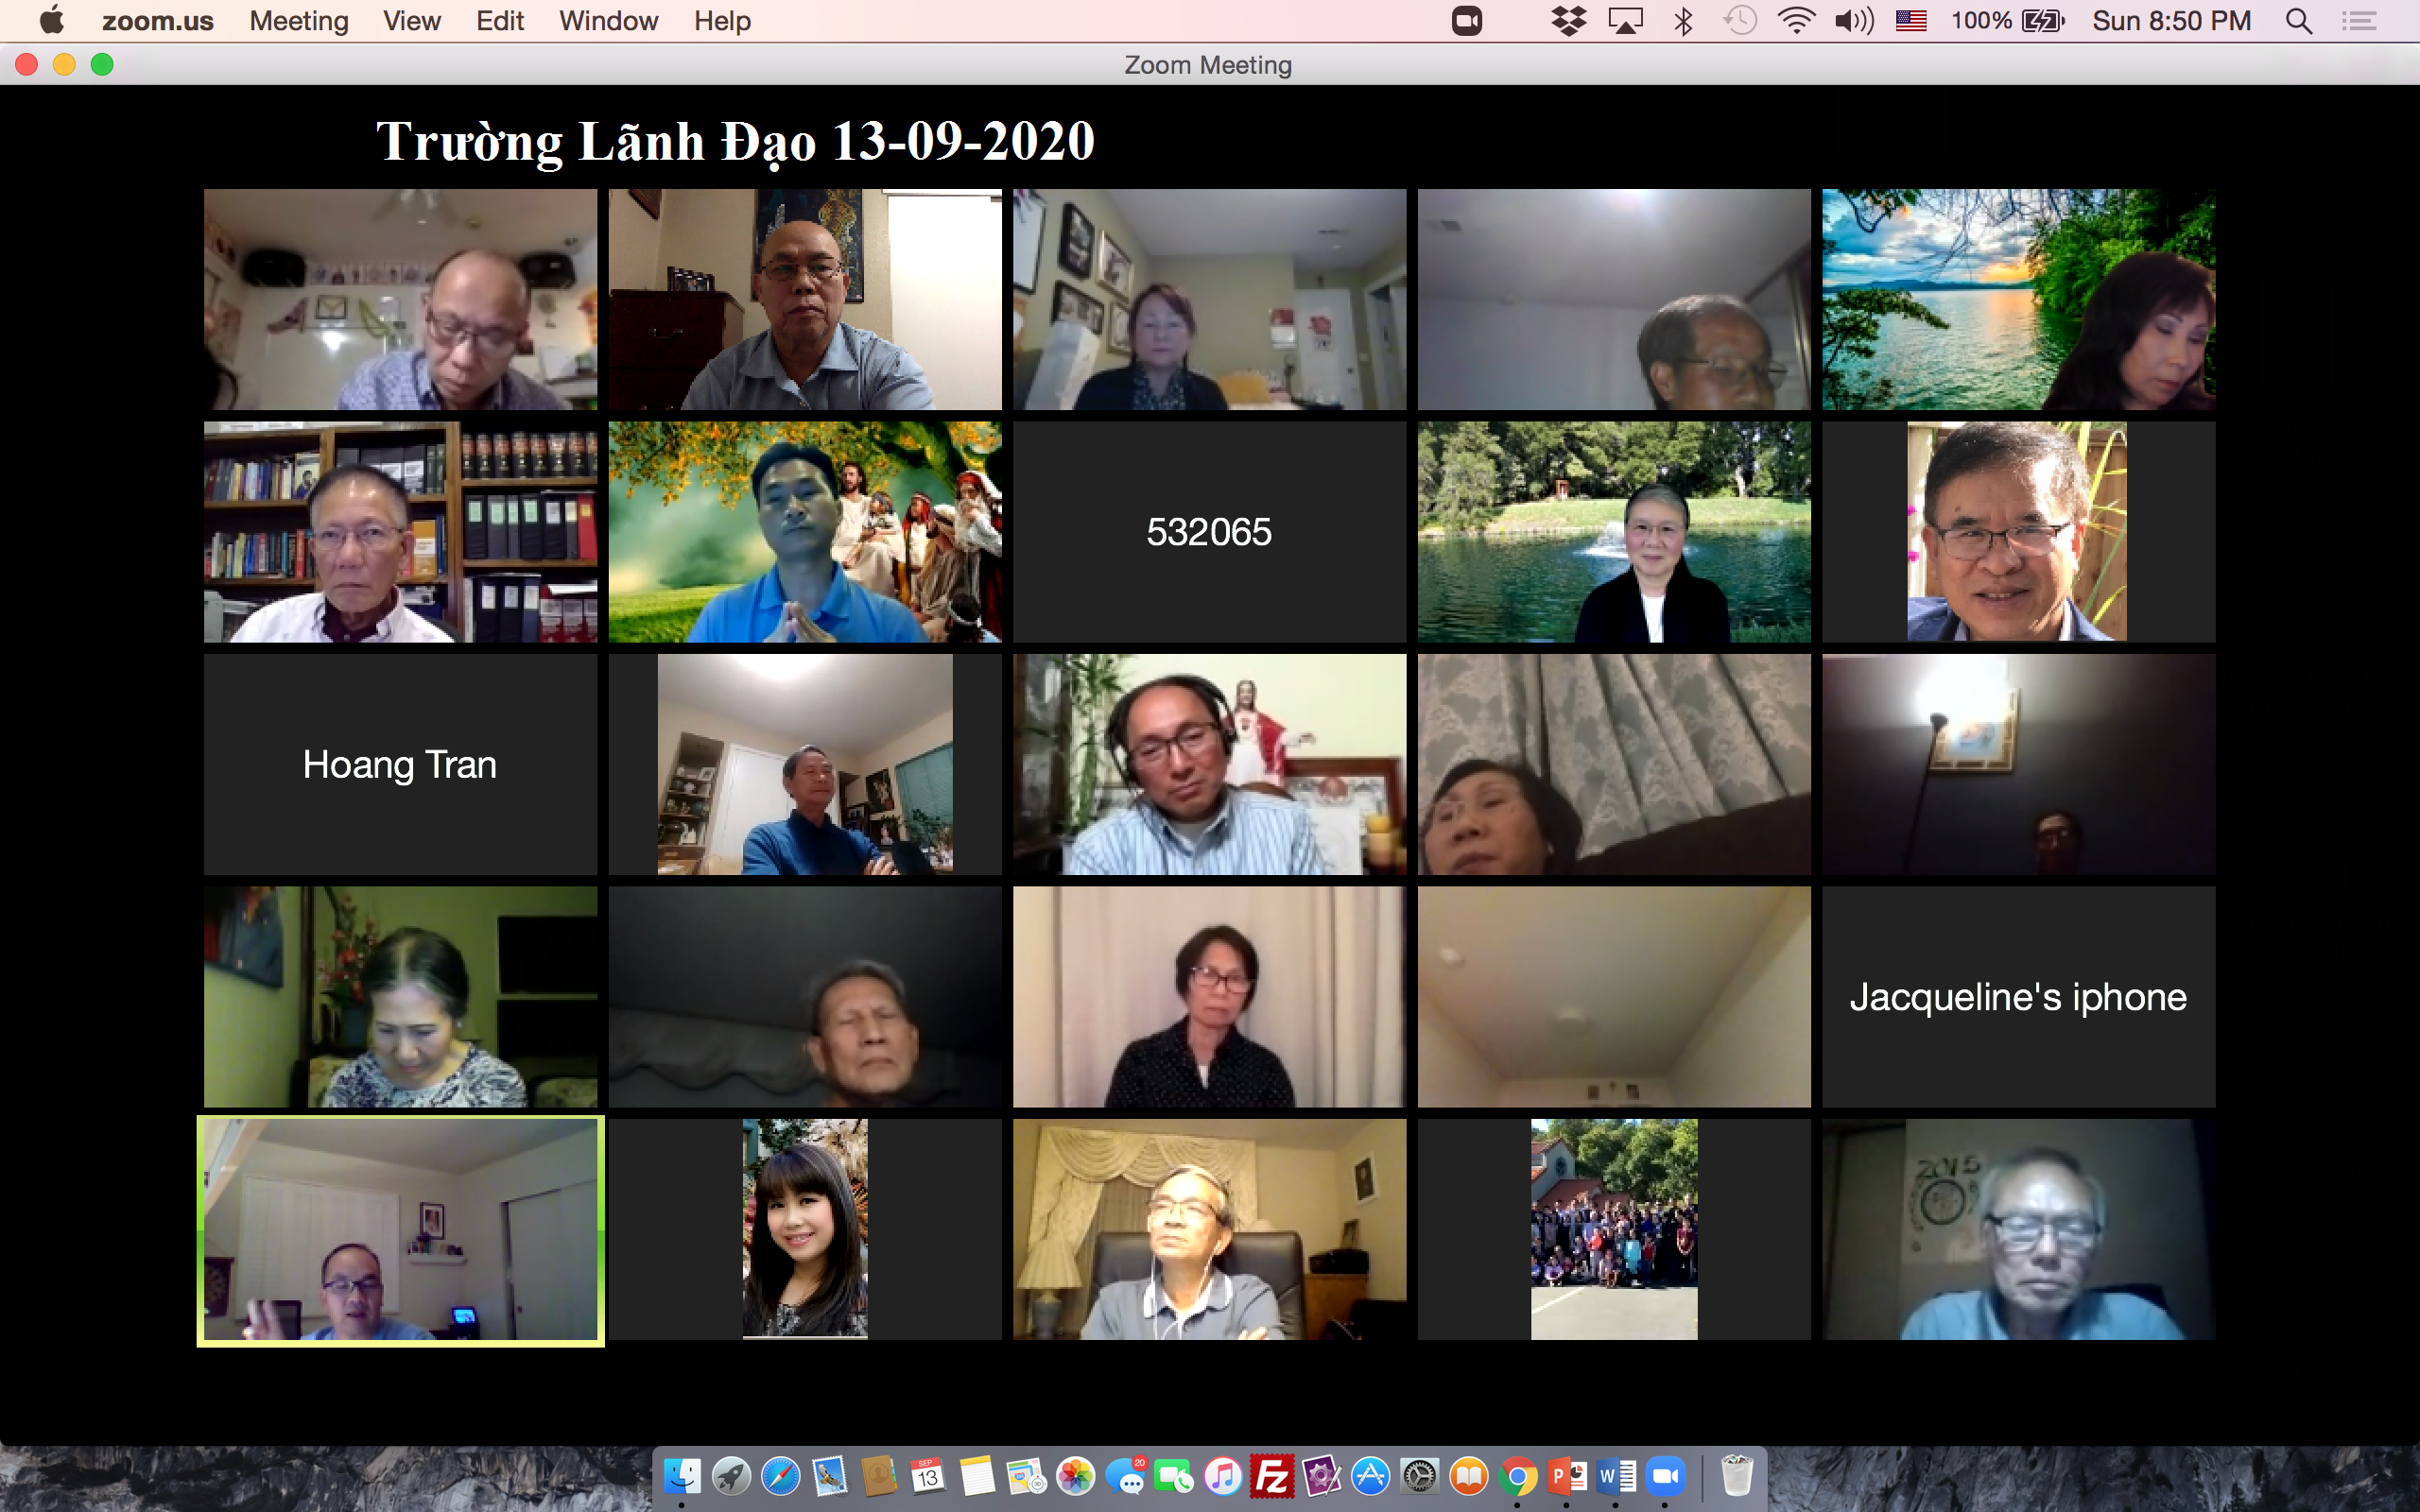This screenshot has height=1512, width=2420.
Task: Open the US input source flag menu
Action: coord(1911,21)
